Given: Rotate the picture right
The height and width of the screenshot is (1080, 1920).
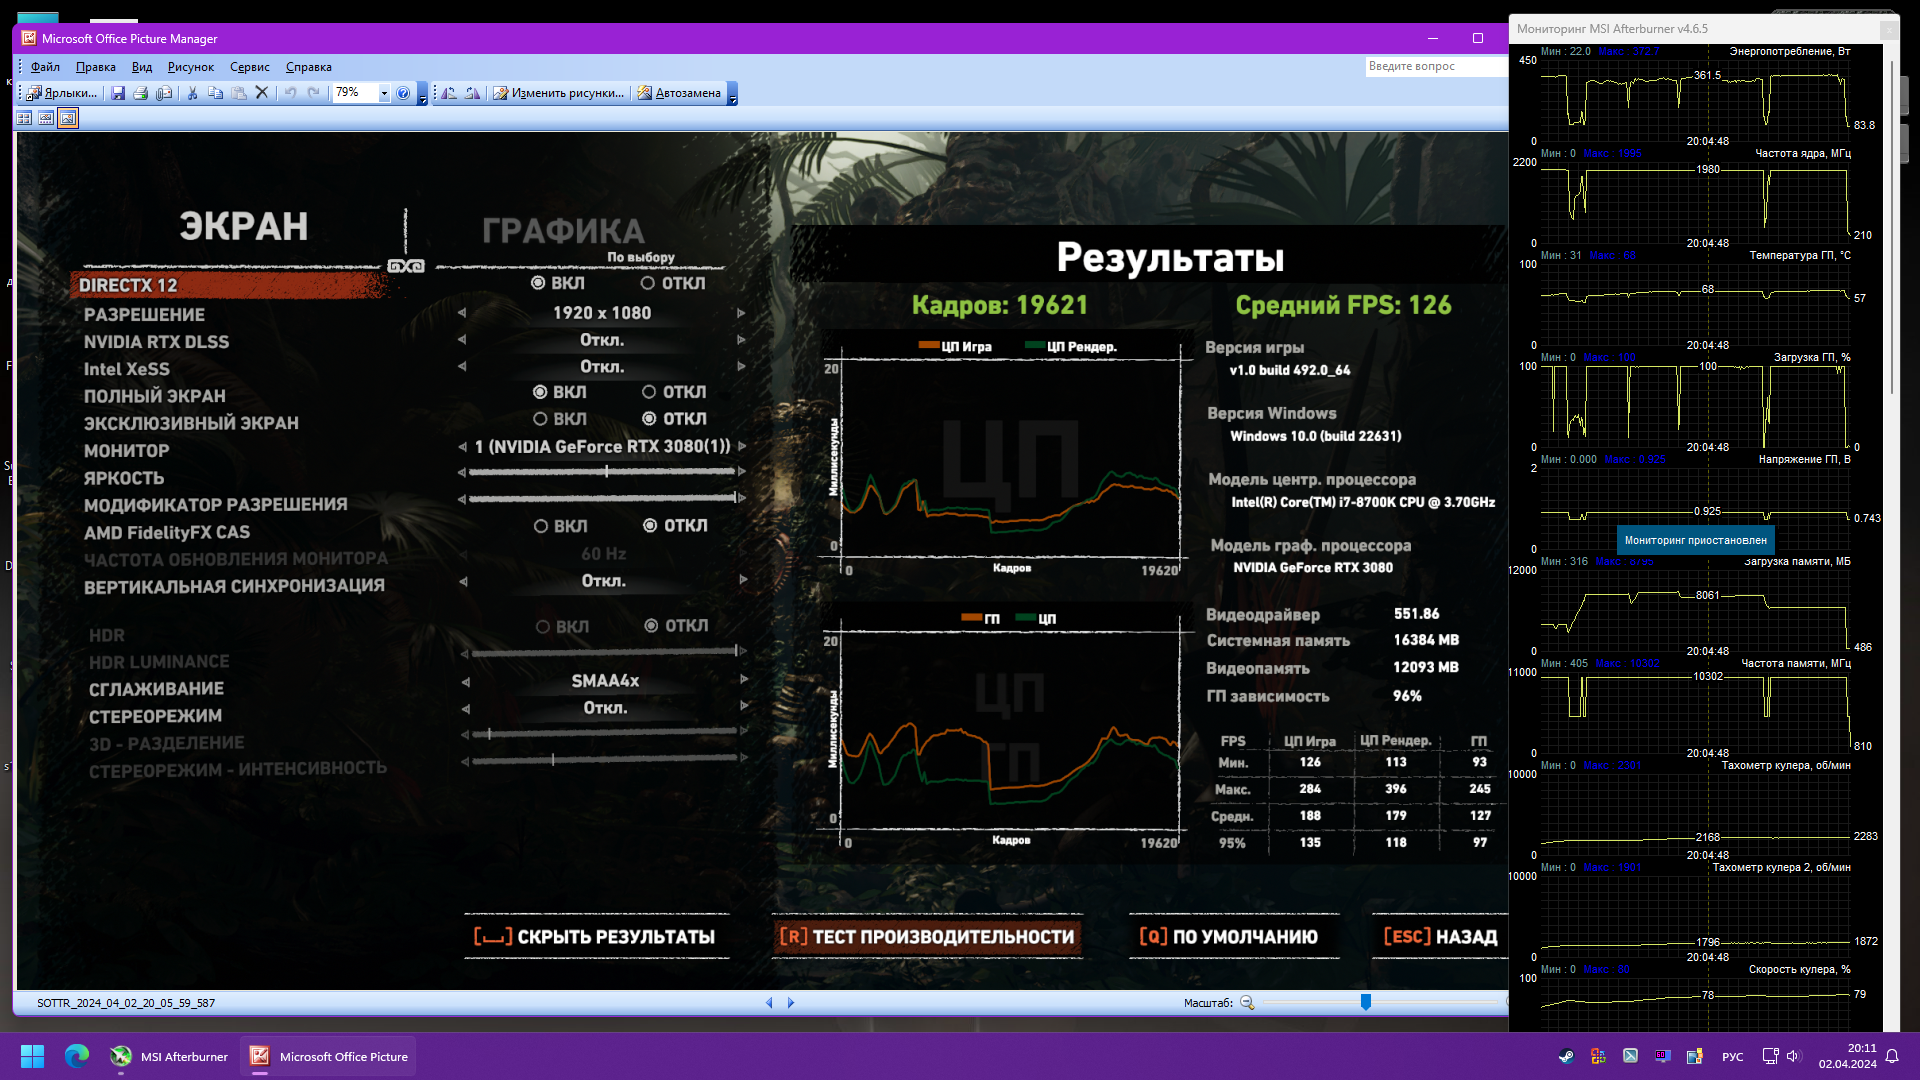Looking at the screenshot, I should 472,93.
